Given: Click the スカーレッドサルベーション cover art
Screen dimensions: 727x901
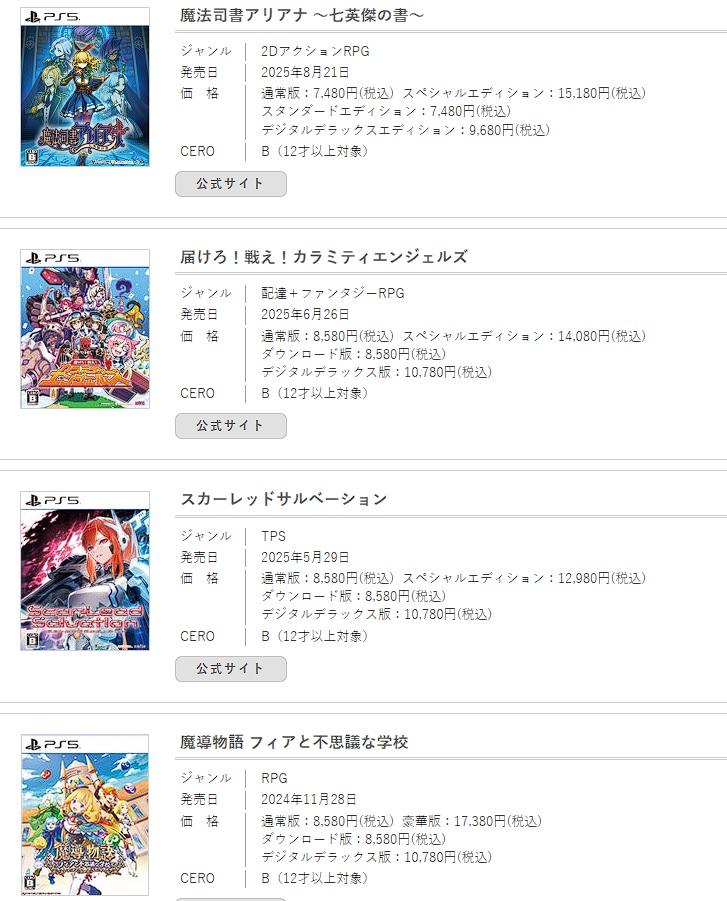Looking at the screenshot, I should 85,571.
